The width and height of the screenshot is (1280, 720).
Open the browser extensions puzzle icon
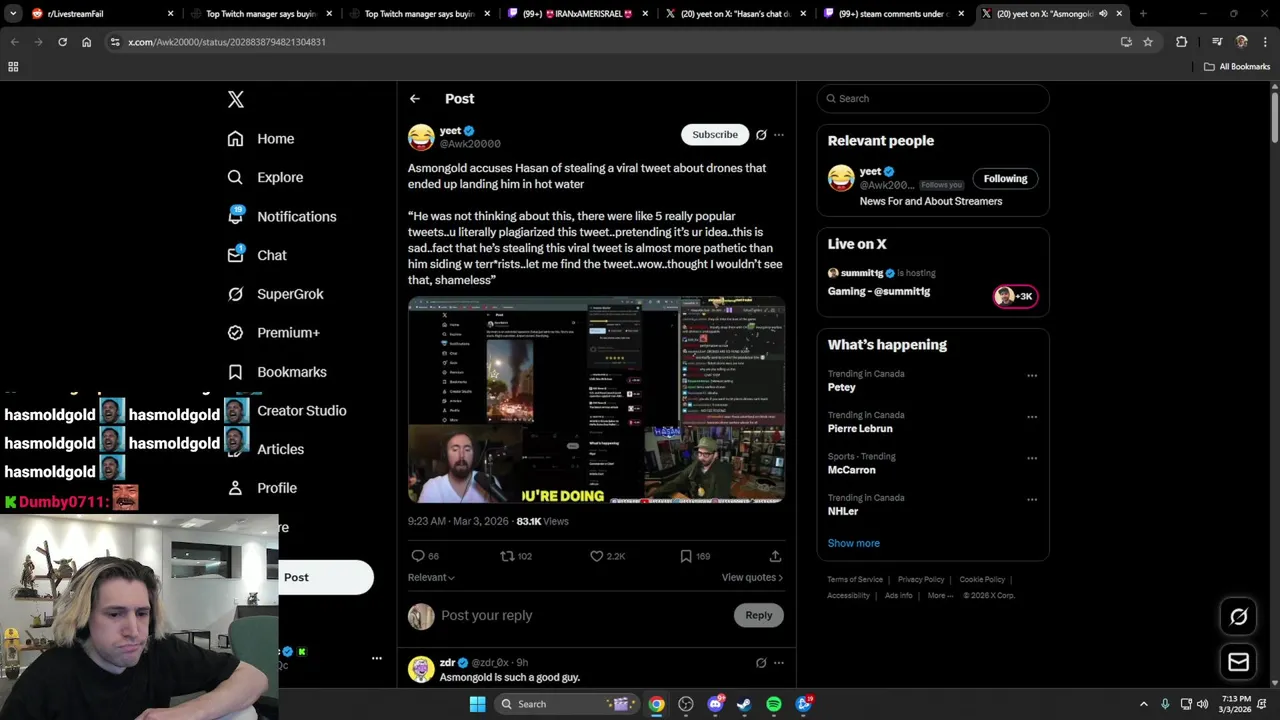[x=1181, y=42]
